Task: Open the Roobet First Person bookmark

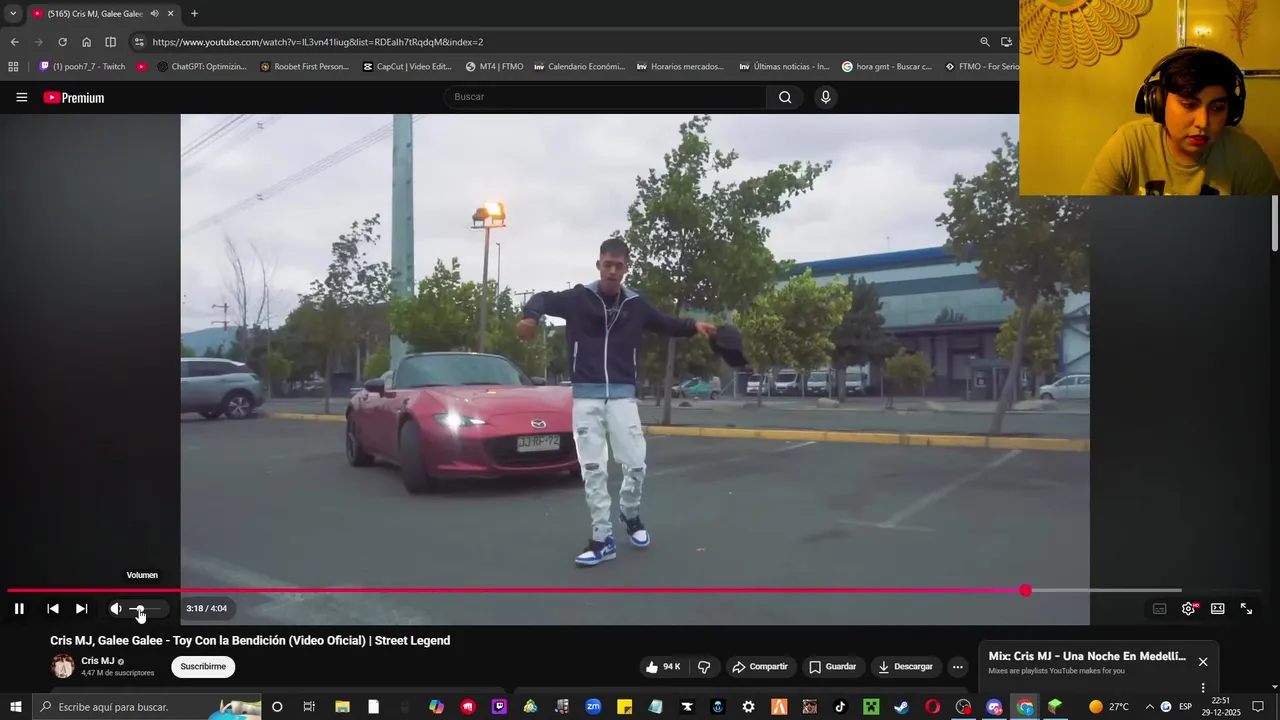Action: tap(304, 67)
